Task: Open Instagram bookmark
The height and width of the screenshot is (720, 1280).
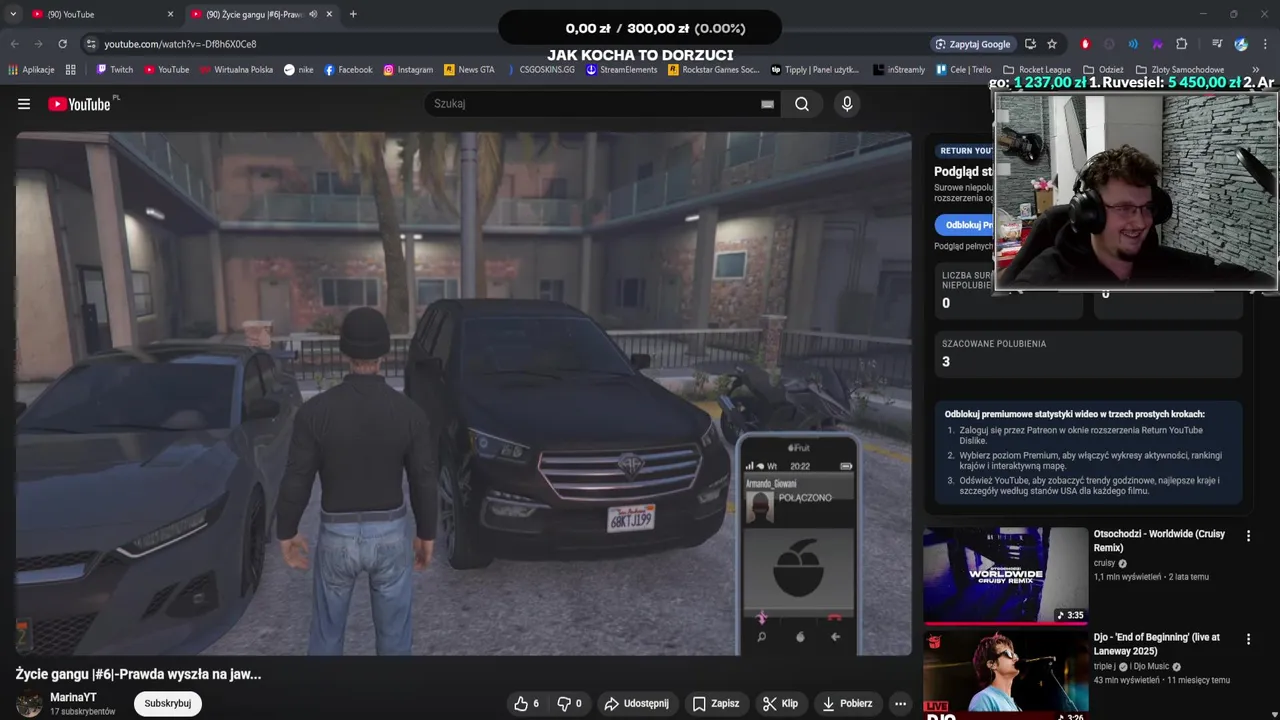Action: pyautogui.click(x=408, y=70)
